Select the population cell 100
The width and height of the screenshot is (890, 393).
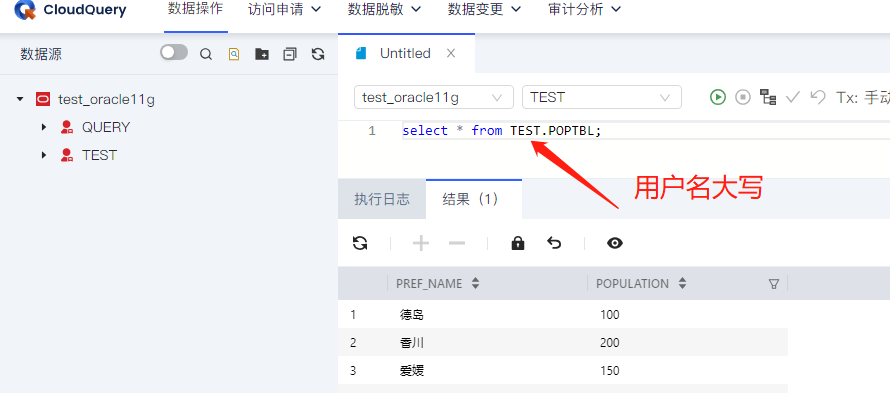[610, 315]
